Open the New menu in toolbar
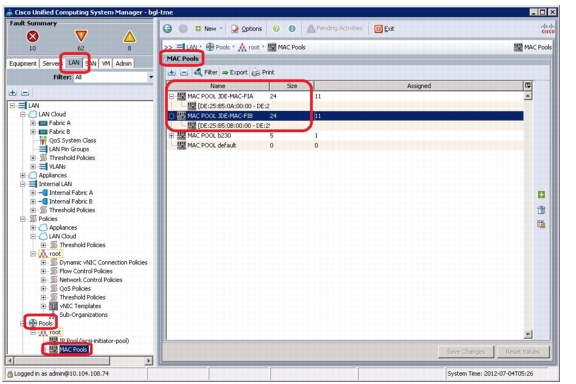The width and height of the screenshot is (576, 384). [x=209, y=28]
